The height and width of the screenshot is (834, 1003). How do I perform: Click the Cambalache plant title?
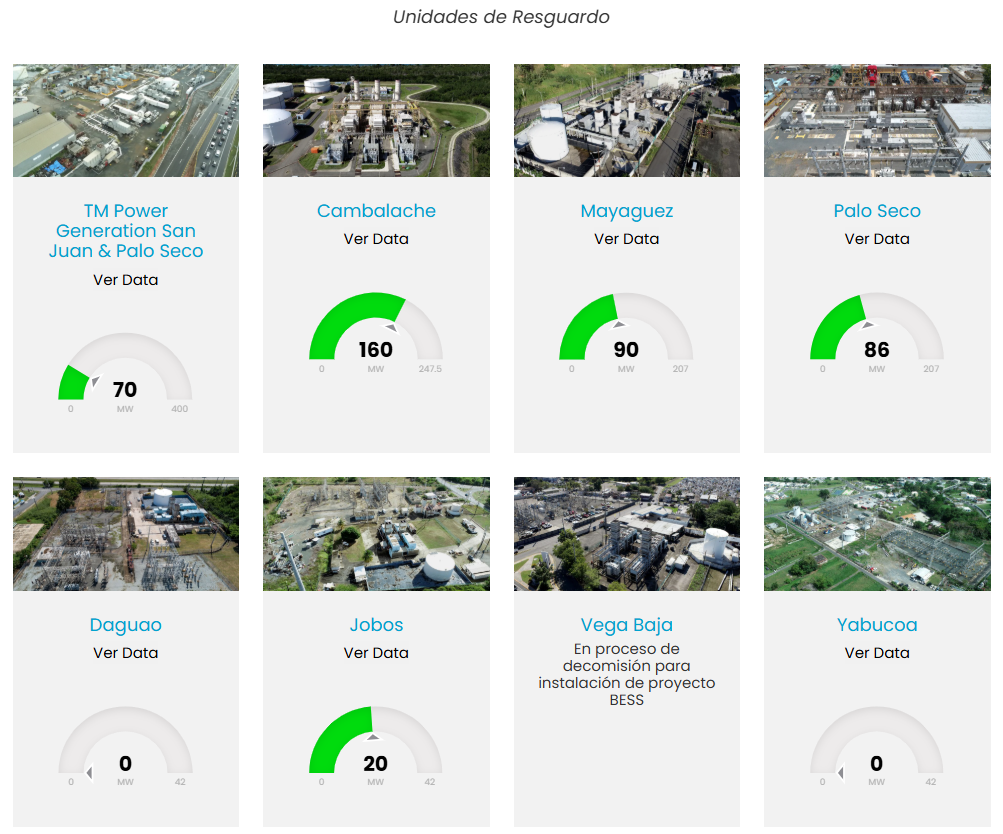pyautogui.click(x=376, y=211)
